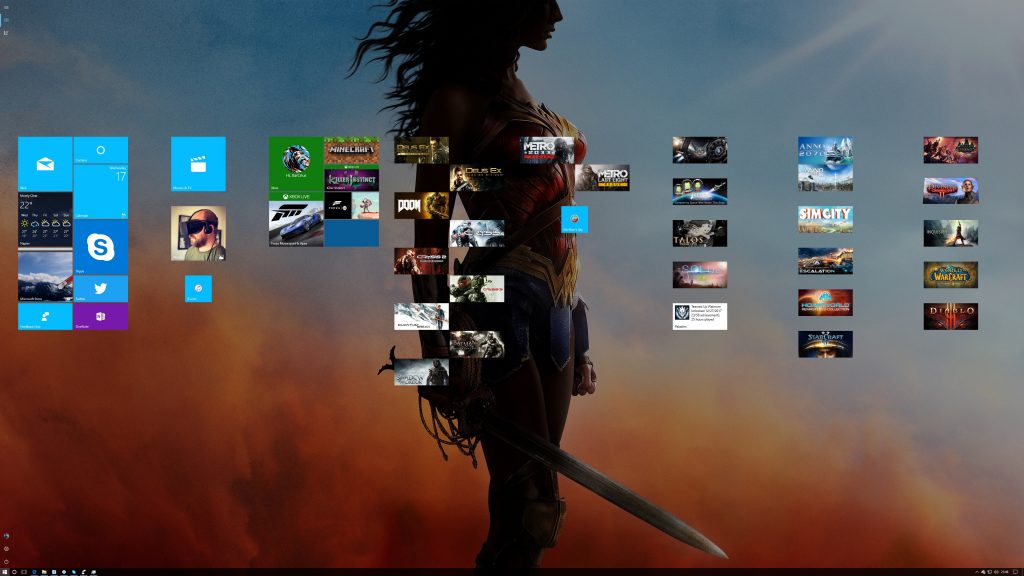Open the Movies & TV tile
This screenshot has height=576, width=1024.
[x=199, y=164]
